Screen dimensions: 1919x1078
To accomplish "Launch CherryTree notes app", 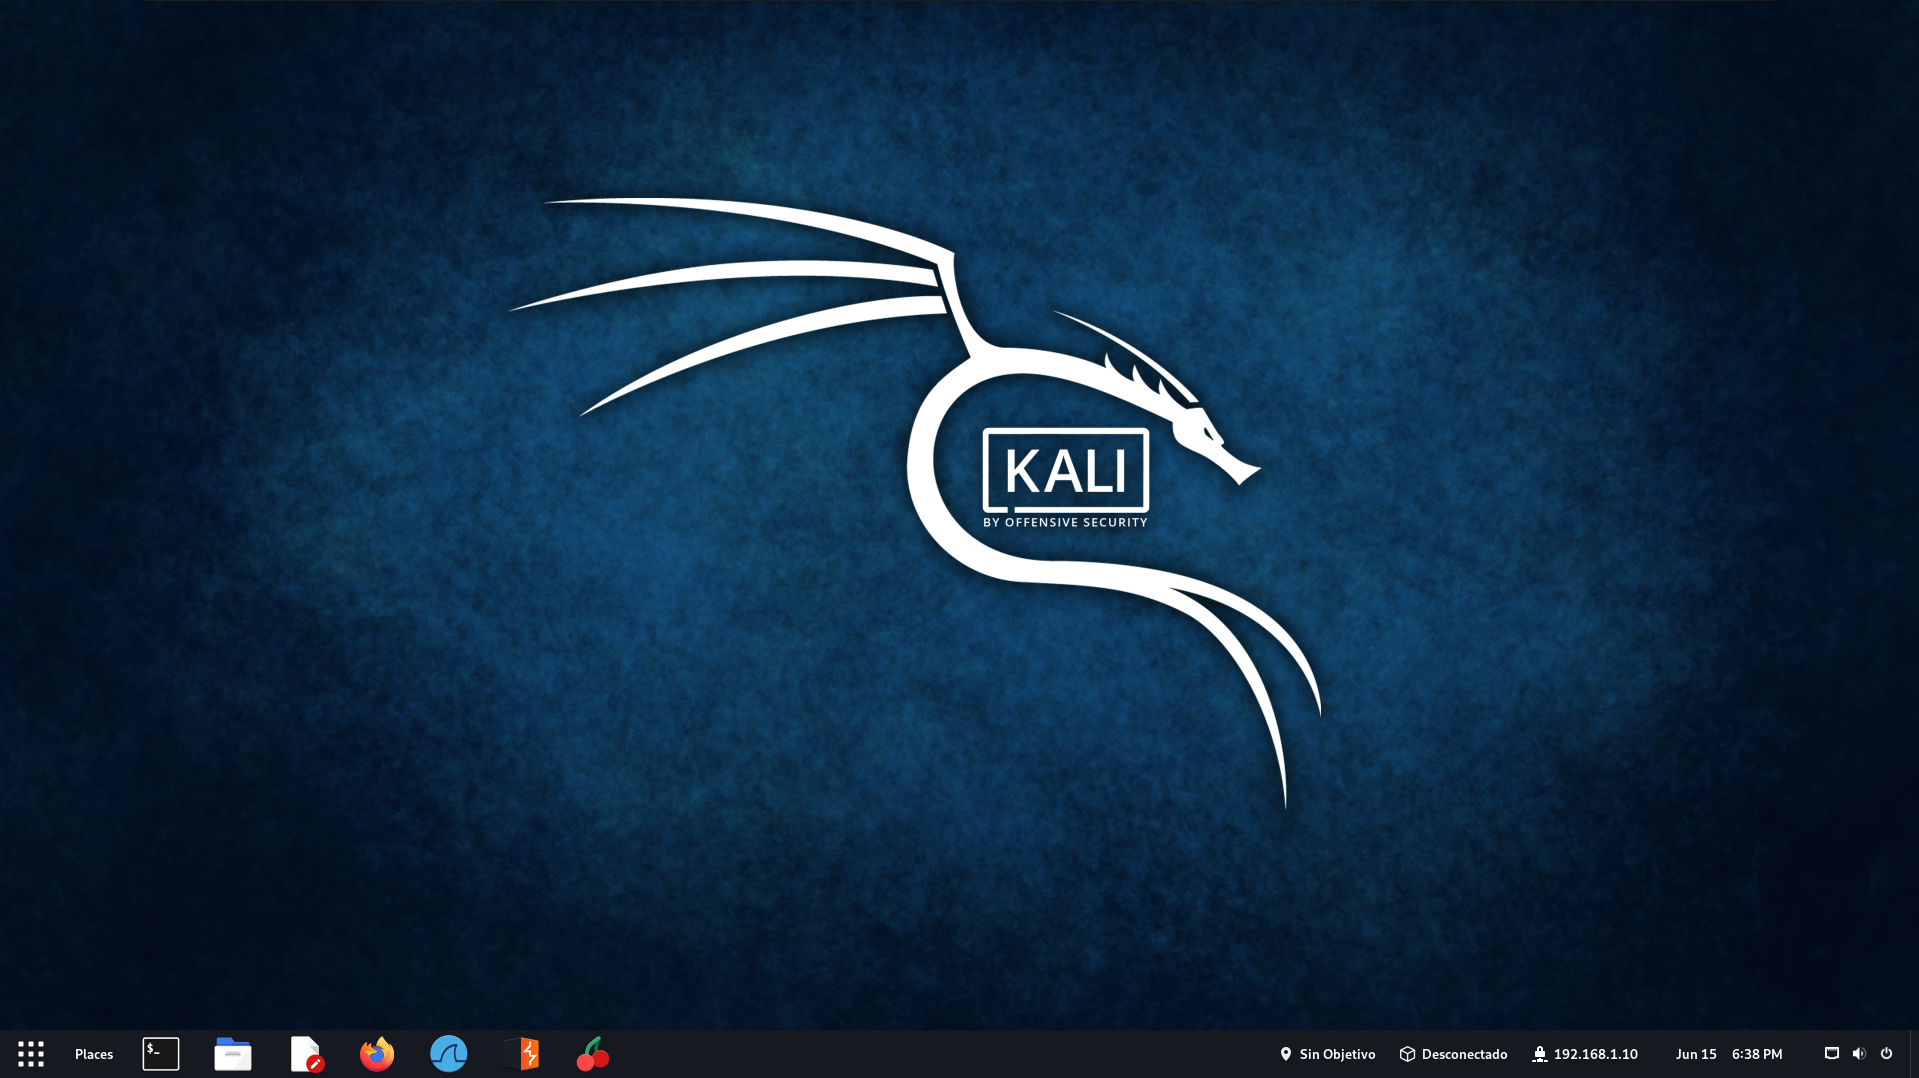I will [x=593, y=1054].
